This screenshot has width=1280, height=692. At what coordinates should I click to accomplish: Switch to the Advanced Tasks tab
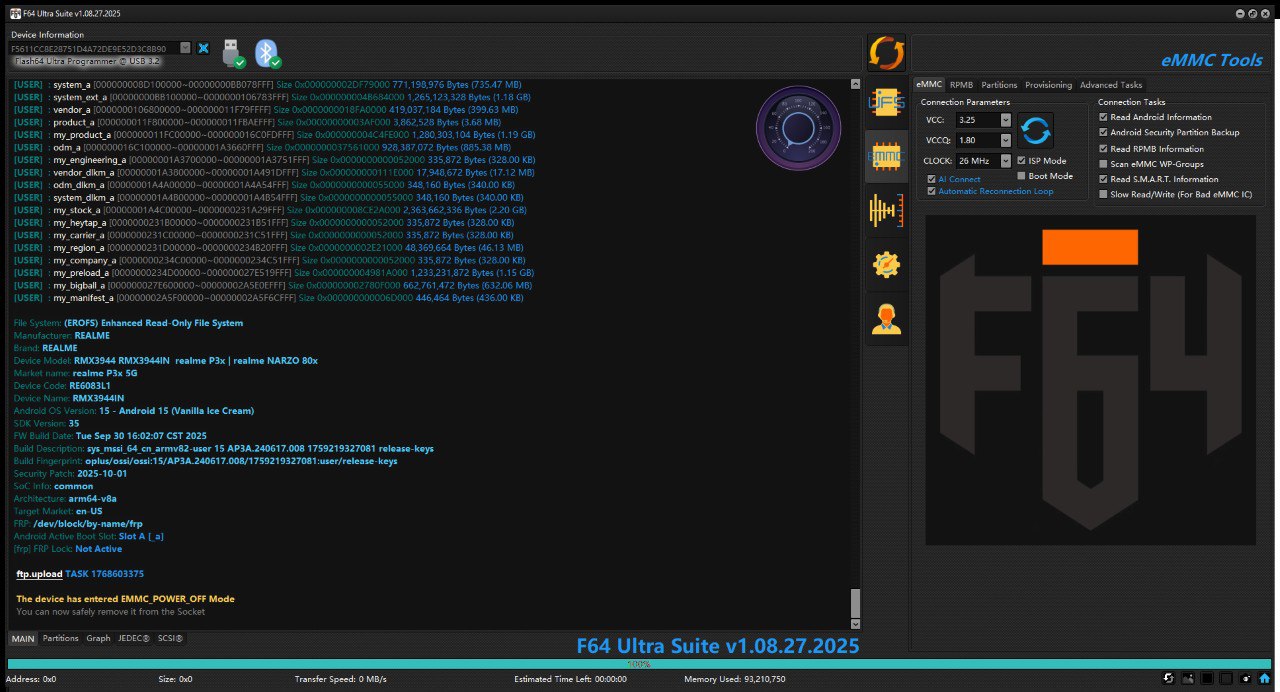click(1111, 85)
